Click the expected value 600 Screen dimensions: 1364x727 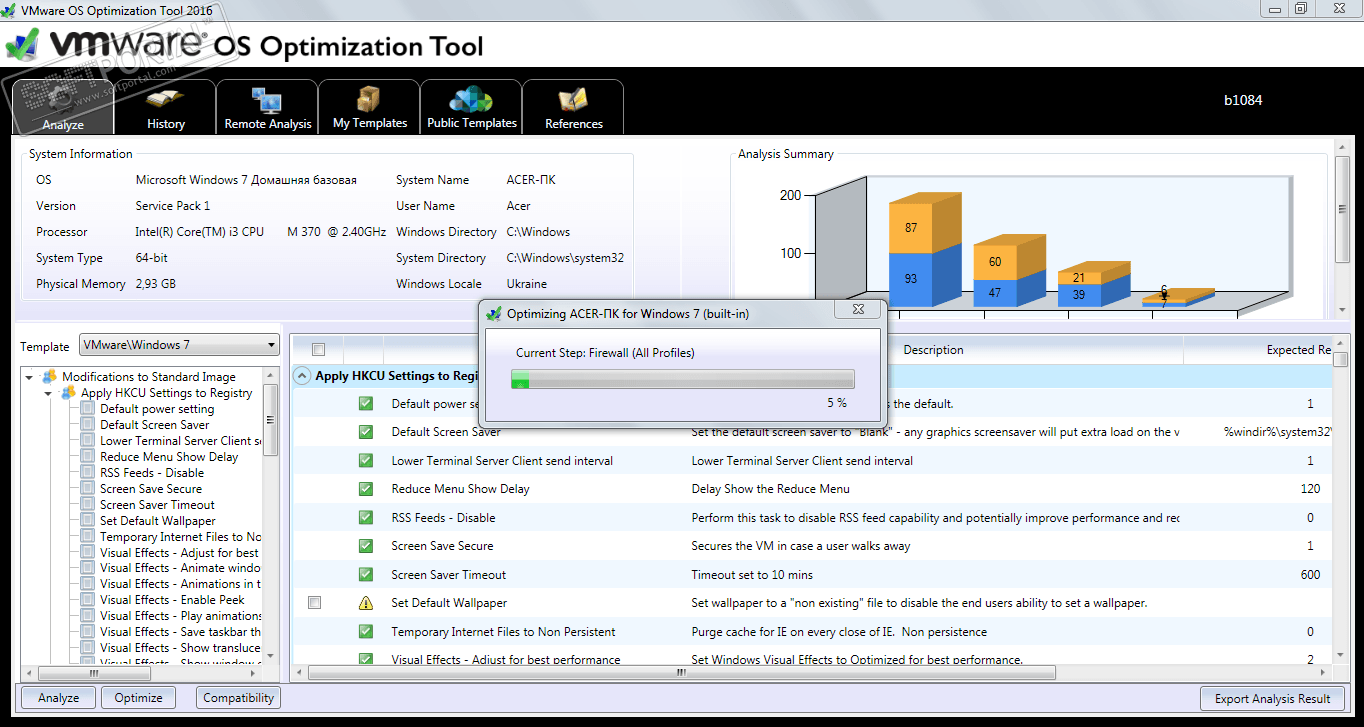[x=1310, y=575]
